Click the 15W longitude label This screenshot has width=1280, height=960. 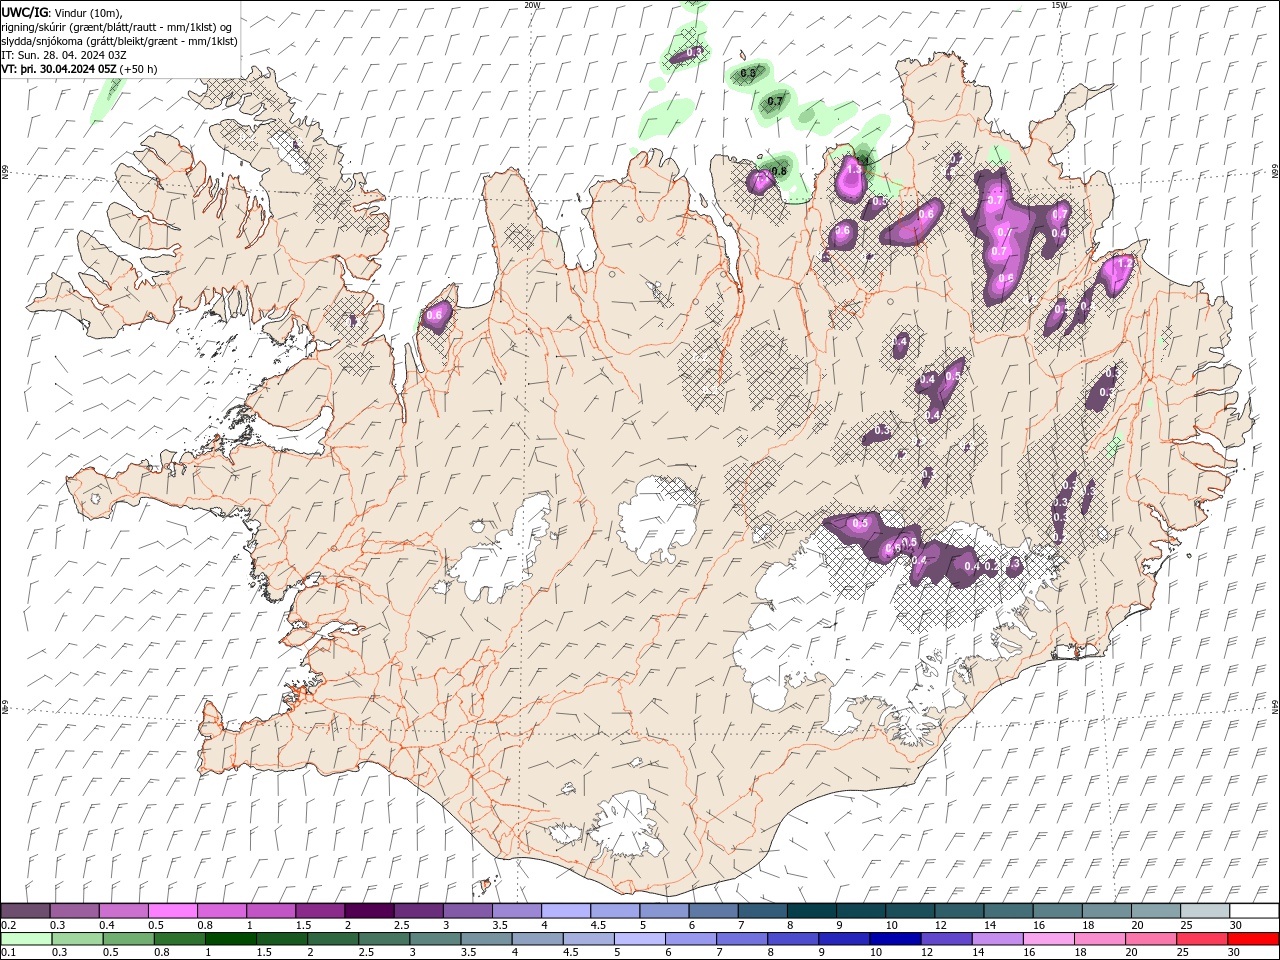1059,4
